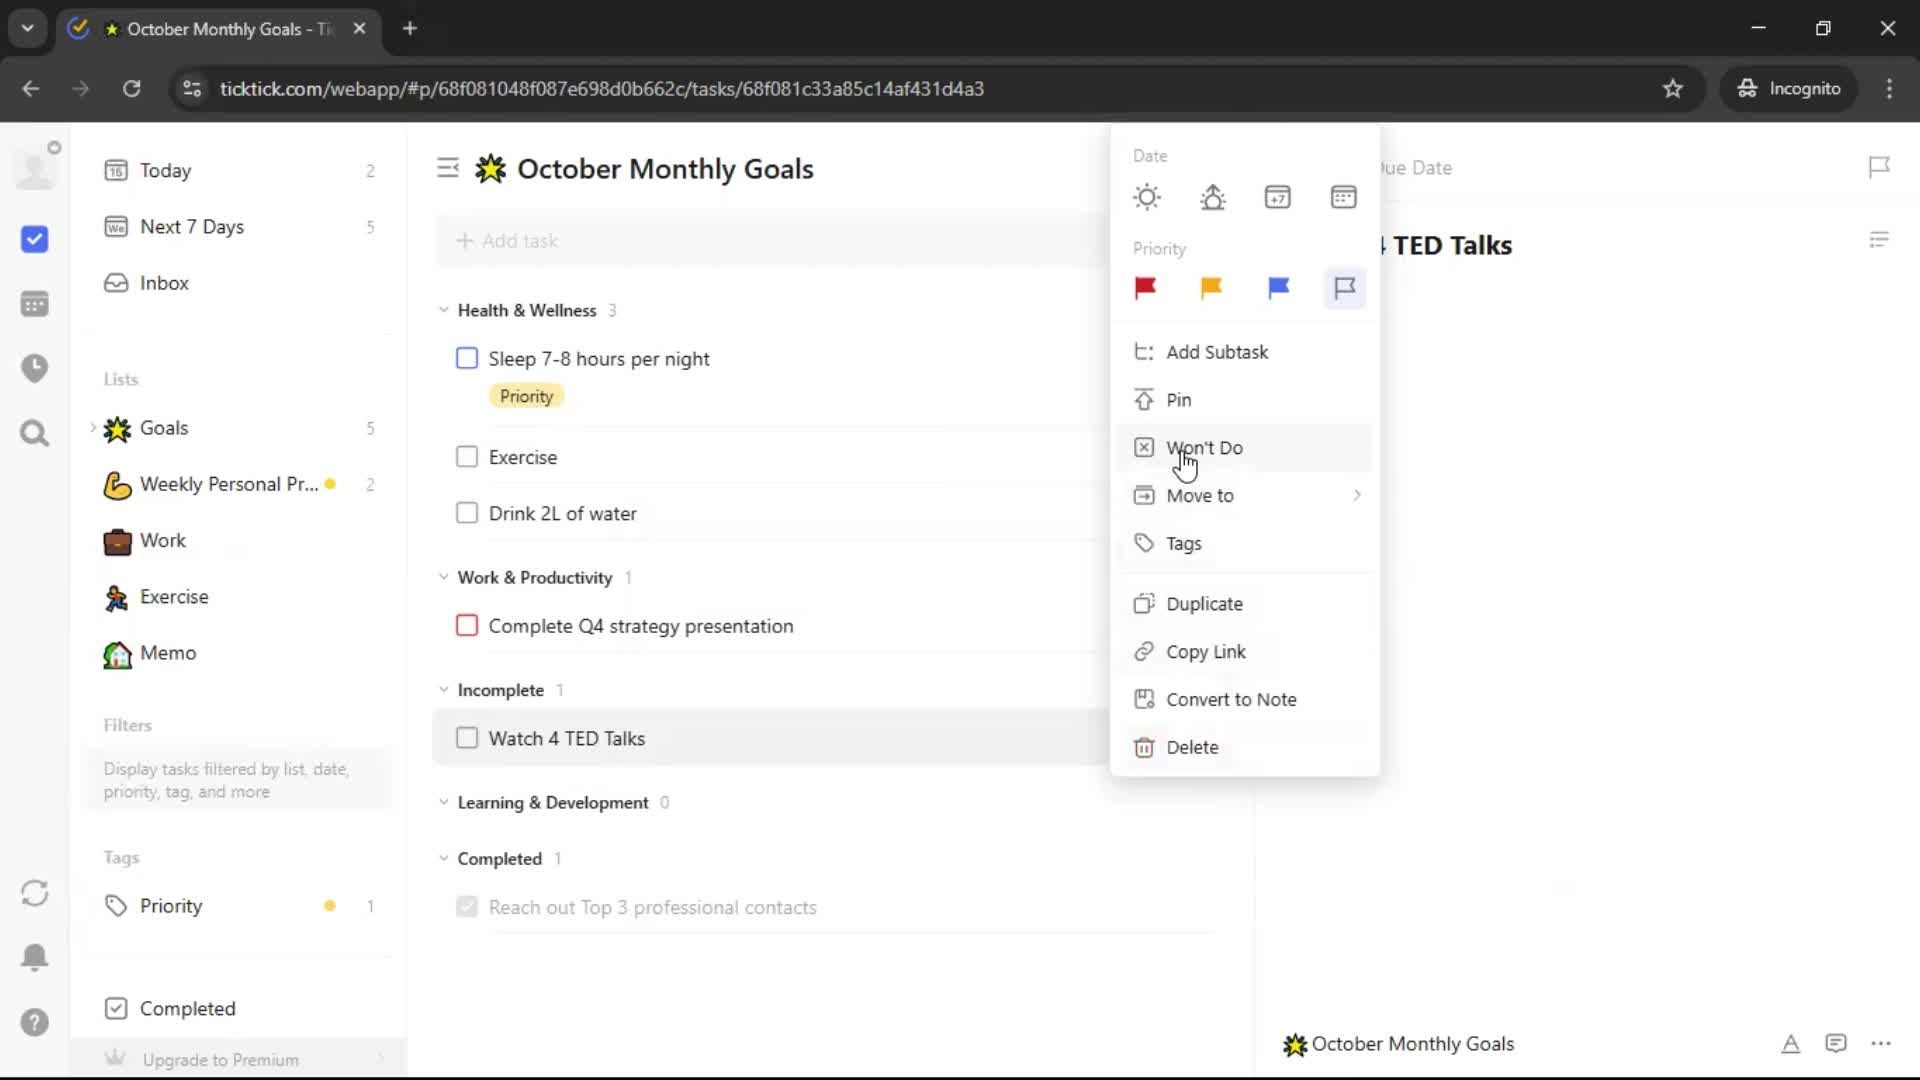Pick Next Week calendar icon
Image resolution: width=1920 pixels, height=1080 pixels.
(1277, 197)
